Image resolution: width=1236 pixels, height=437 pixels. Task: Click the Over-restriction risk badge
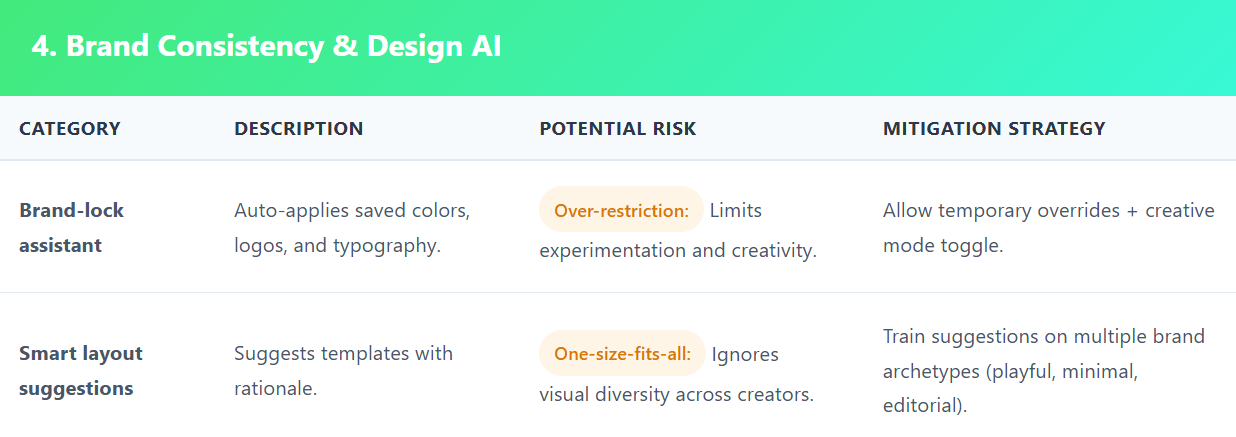click(622, 211)
